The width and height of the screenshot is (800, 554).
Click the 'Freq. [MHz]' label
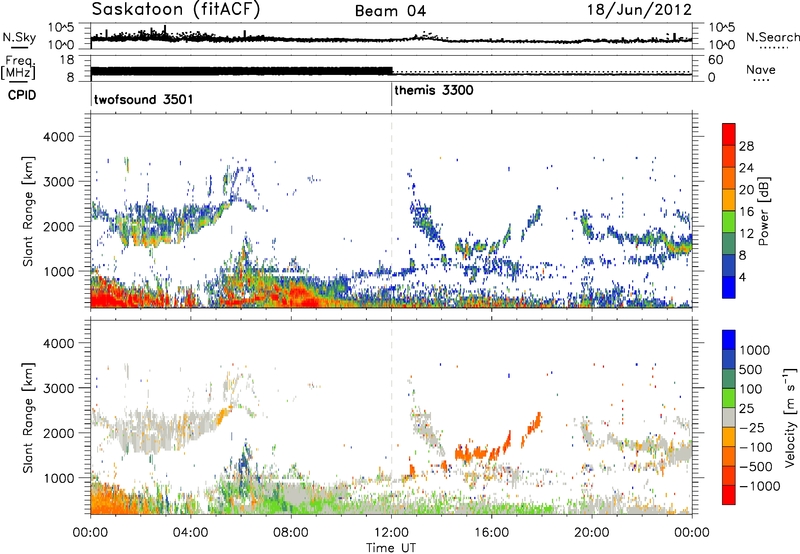(18, 68)
